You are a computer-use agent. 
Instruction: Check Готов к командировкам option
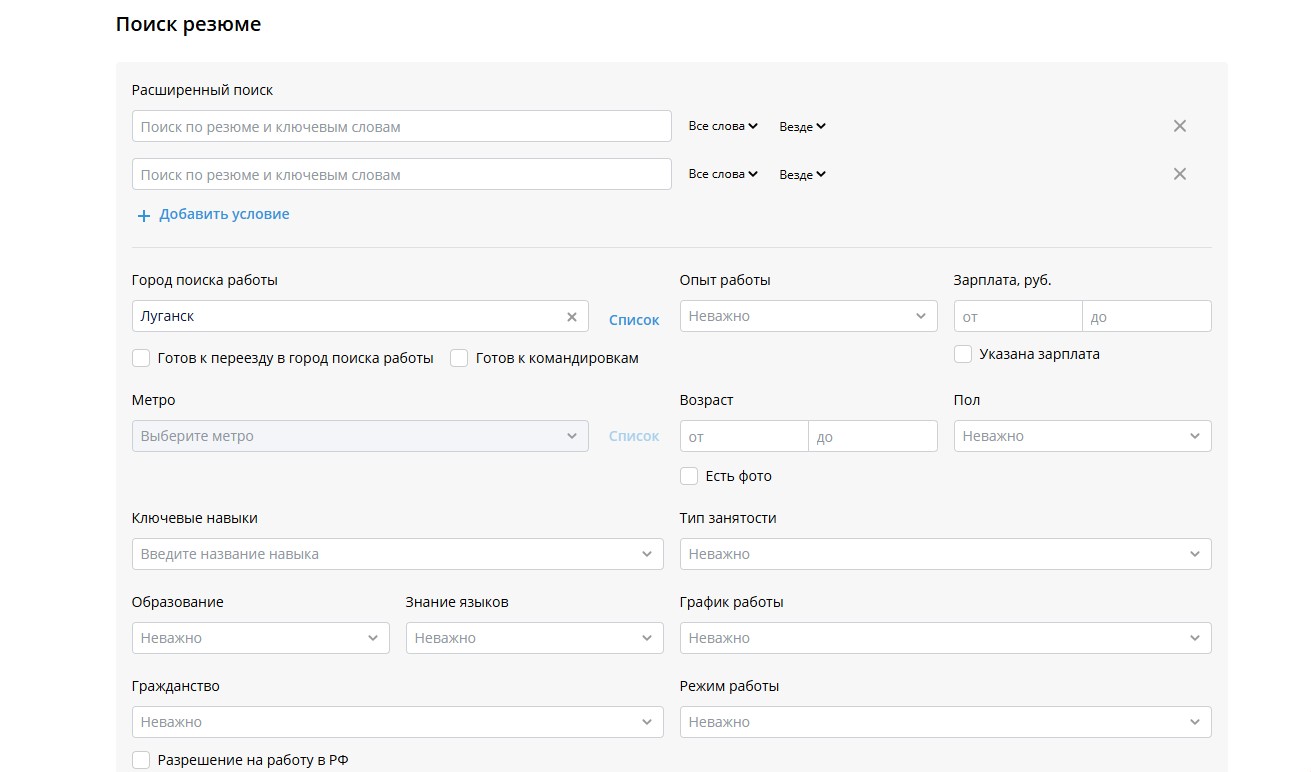[x=459, y=358]
